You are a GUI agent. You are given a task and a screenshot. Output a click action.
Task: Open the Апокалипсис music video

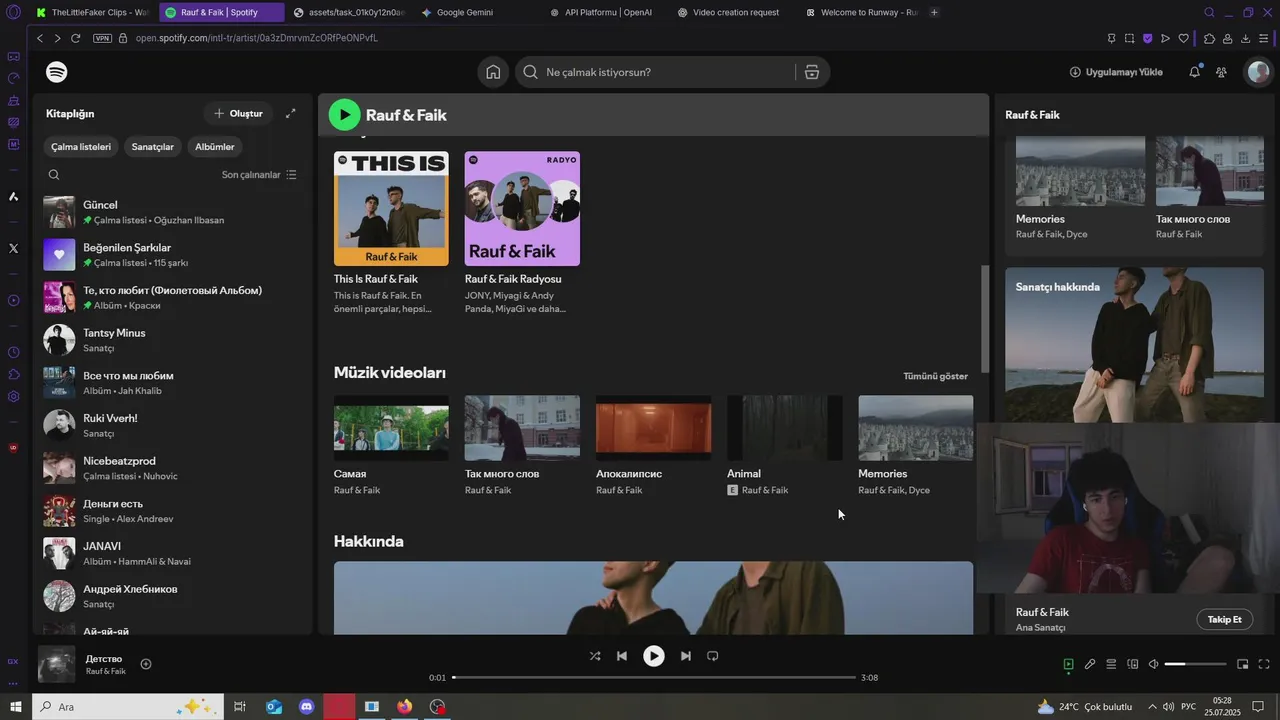(x=653, y=445)
